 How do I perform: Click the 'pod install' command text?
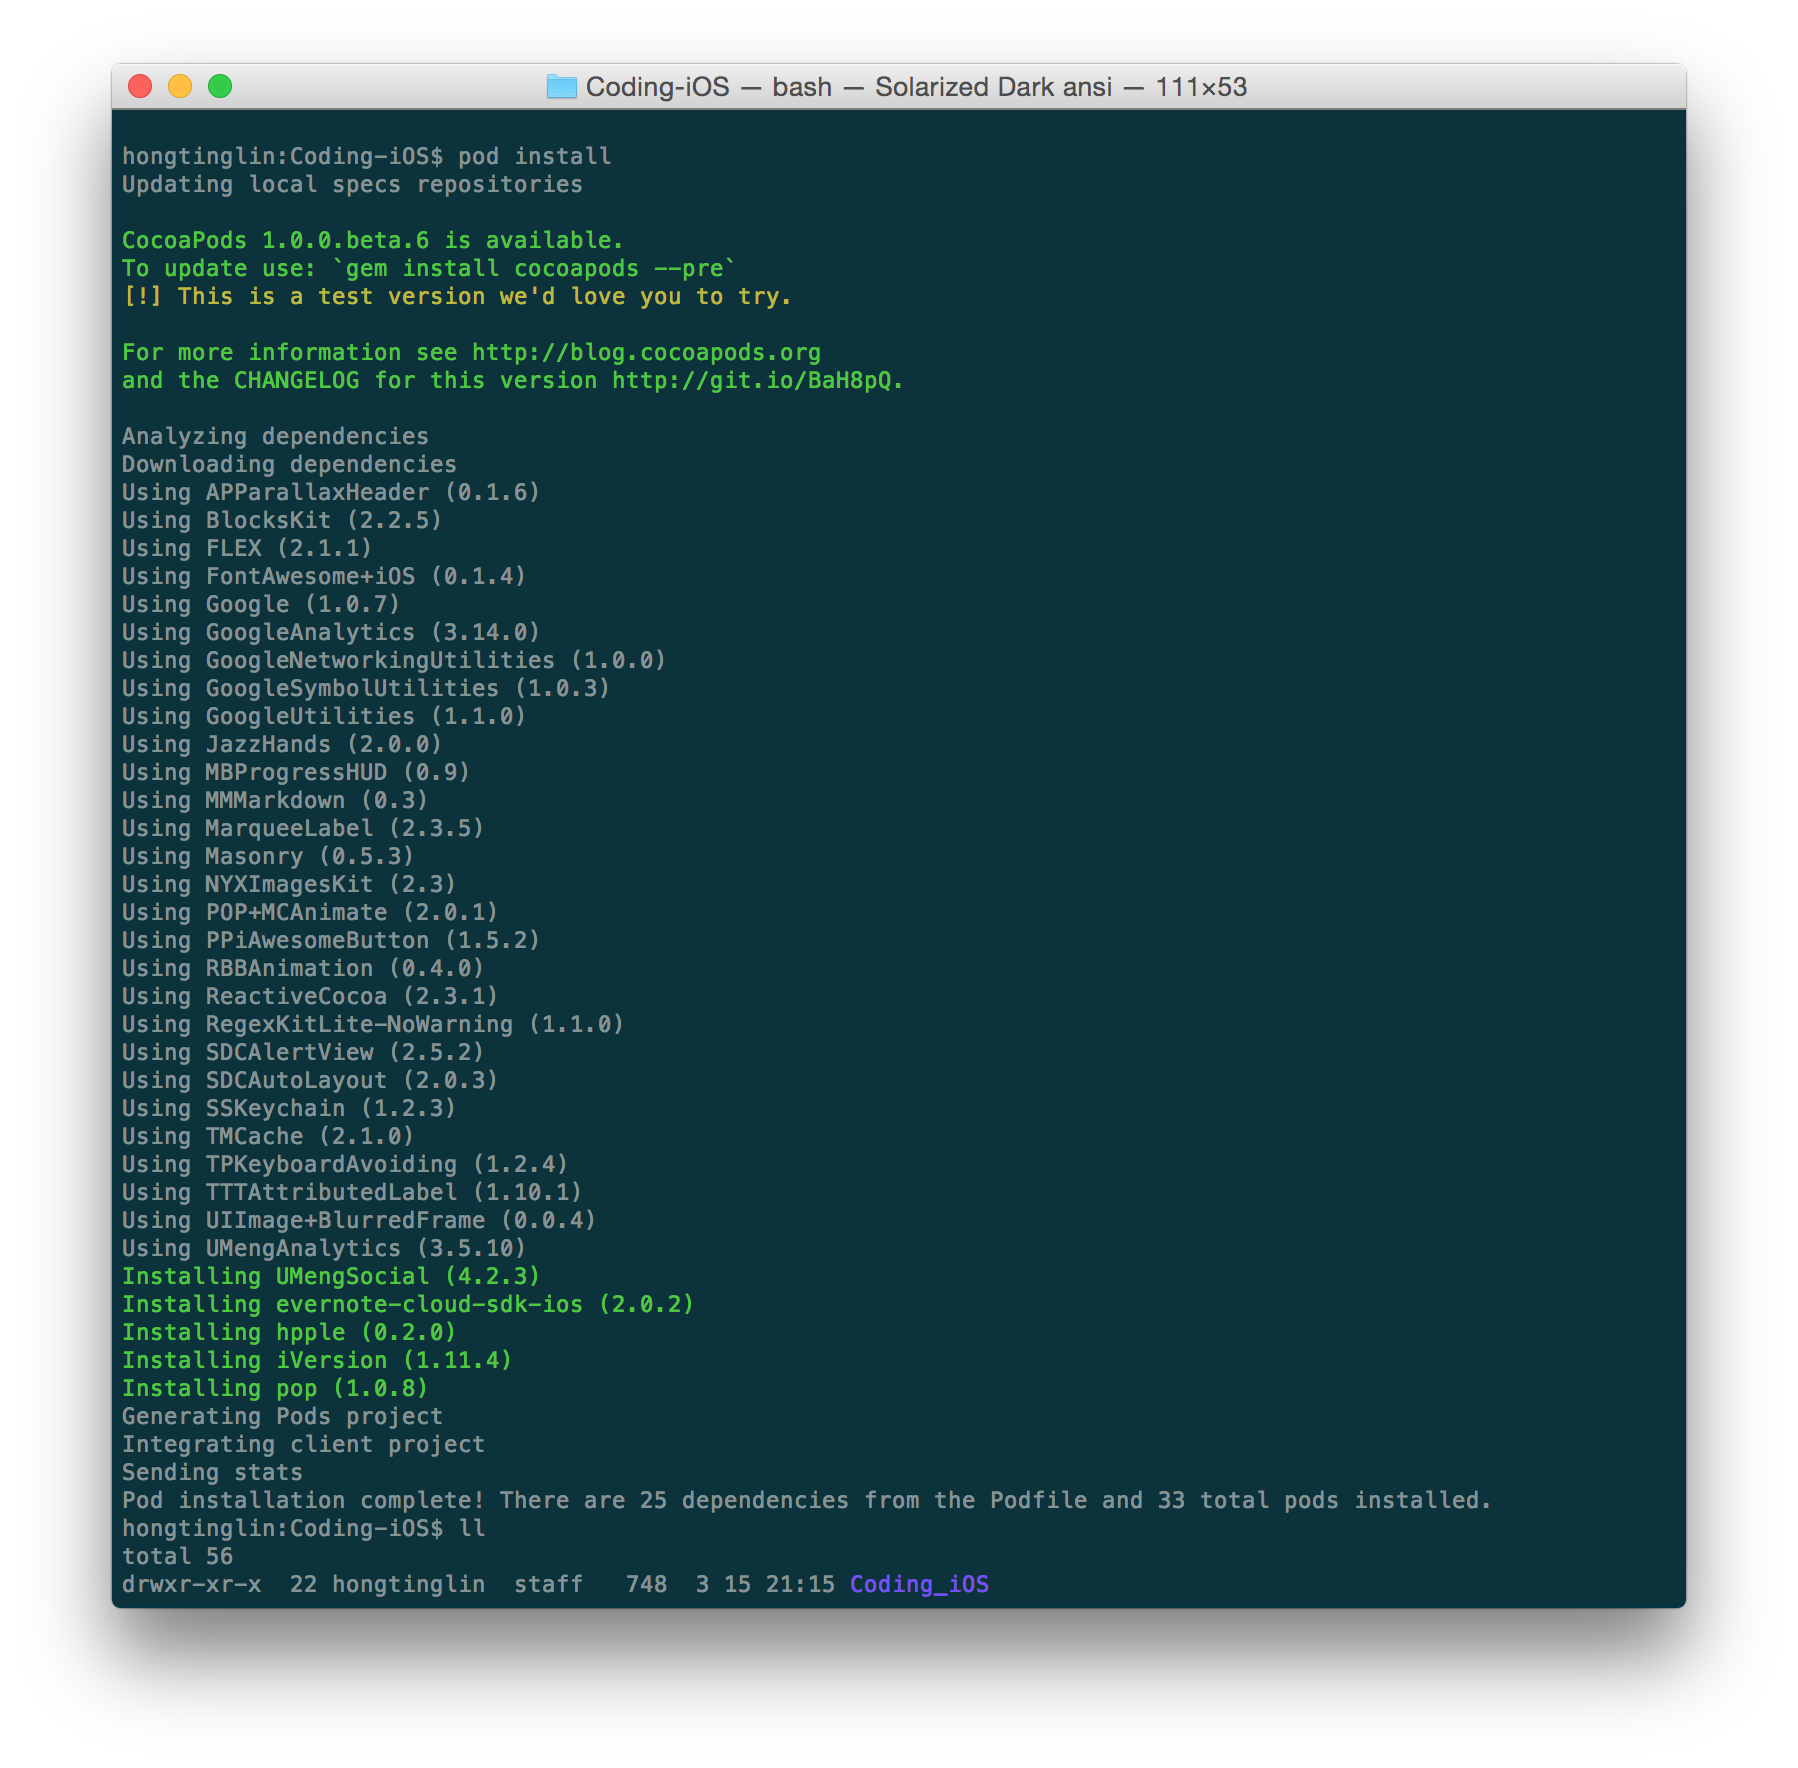pos(534,157)
